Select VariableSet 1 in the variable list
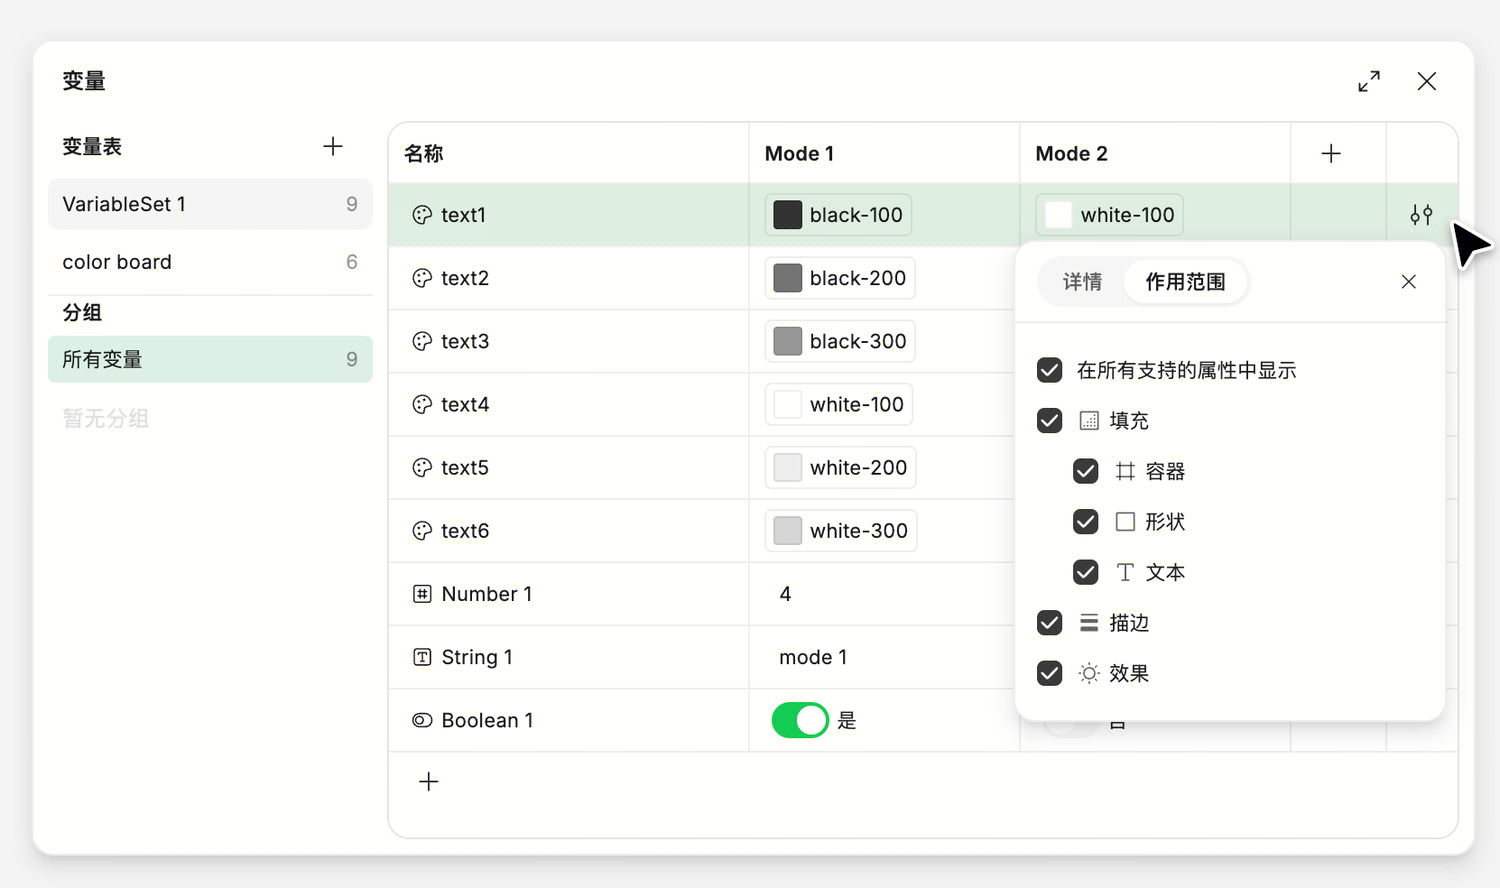1500x888 pixels. pyautogui.click(x=210, y=204)
